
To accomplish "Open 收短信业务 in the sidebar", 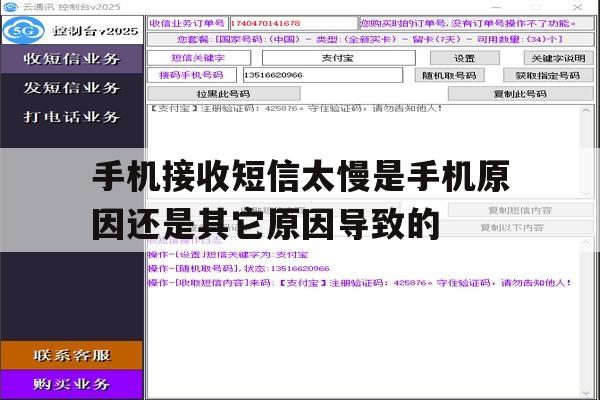I will [72, 59].
